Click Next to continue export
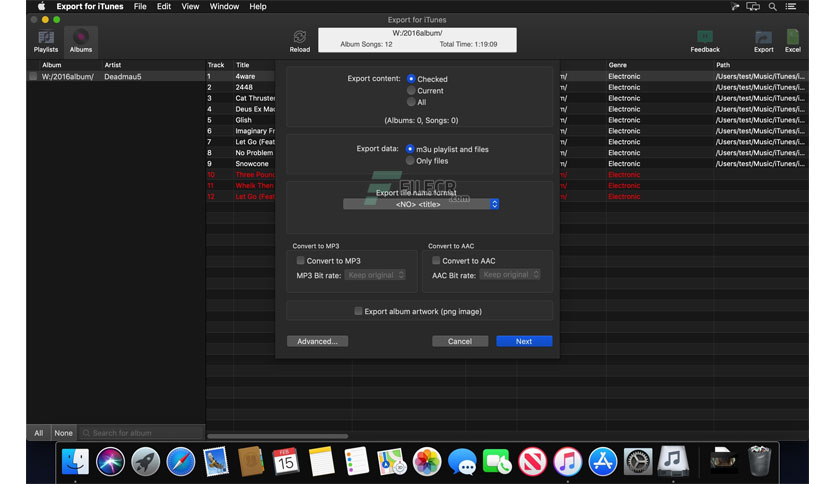Image resolution: width=836 pixels, height=484 pixels. click(524, 341)
